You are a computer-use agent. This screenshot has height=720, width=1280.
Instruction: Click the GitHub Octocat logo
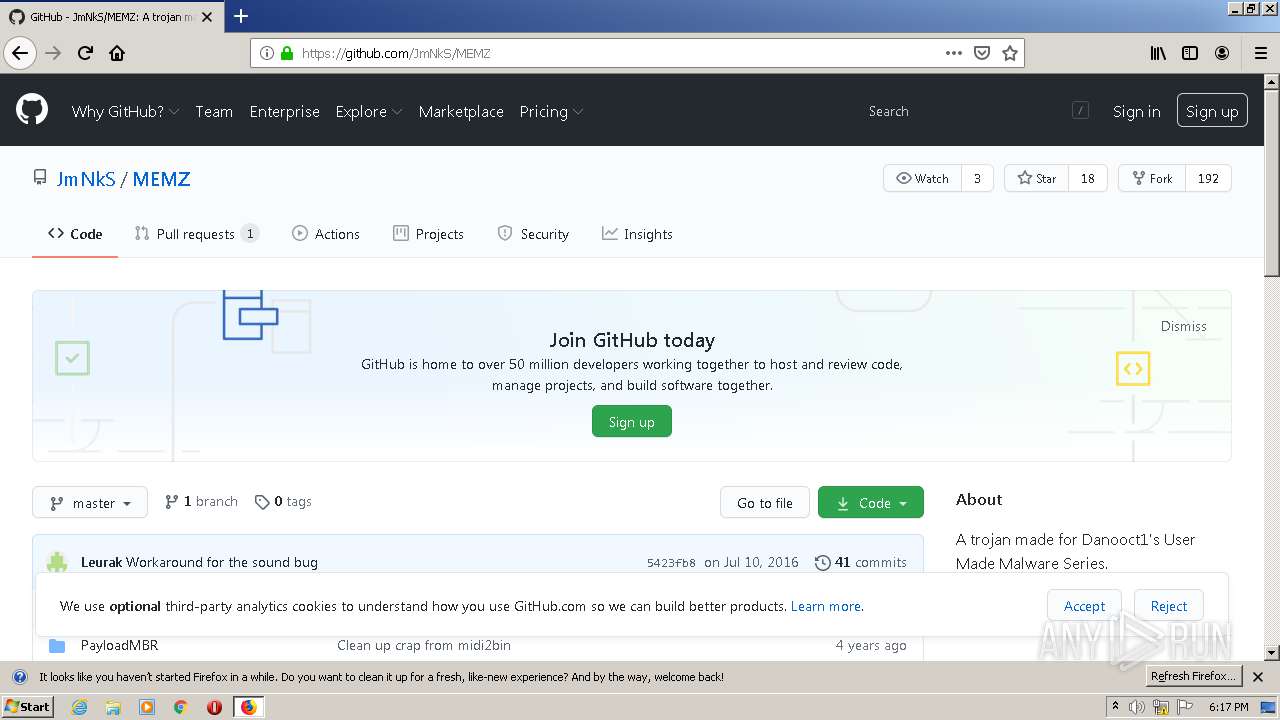pyautogui.click(x=32, y=110)
